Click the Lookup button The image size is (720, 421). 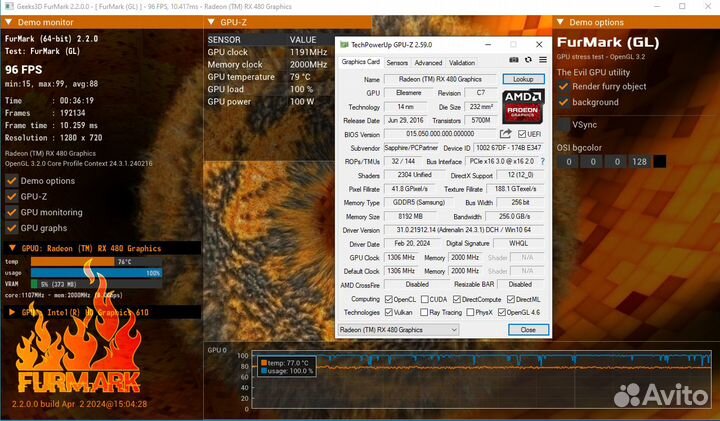[523, 79]
